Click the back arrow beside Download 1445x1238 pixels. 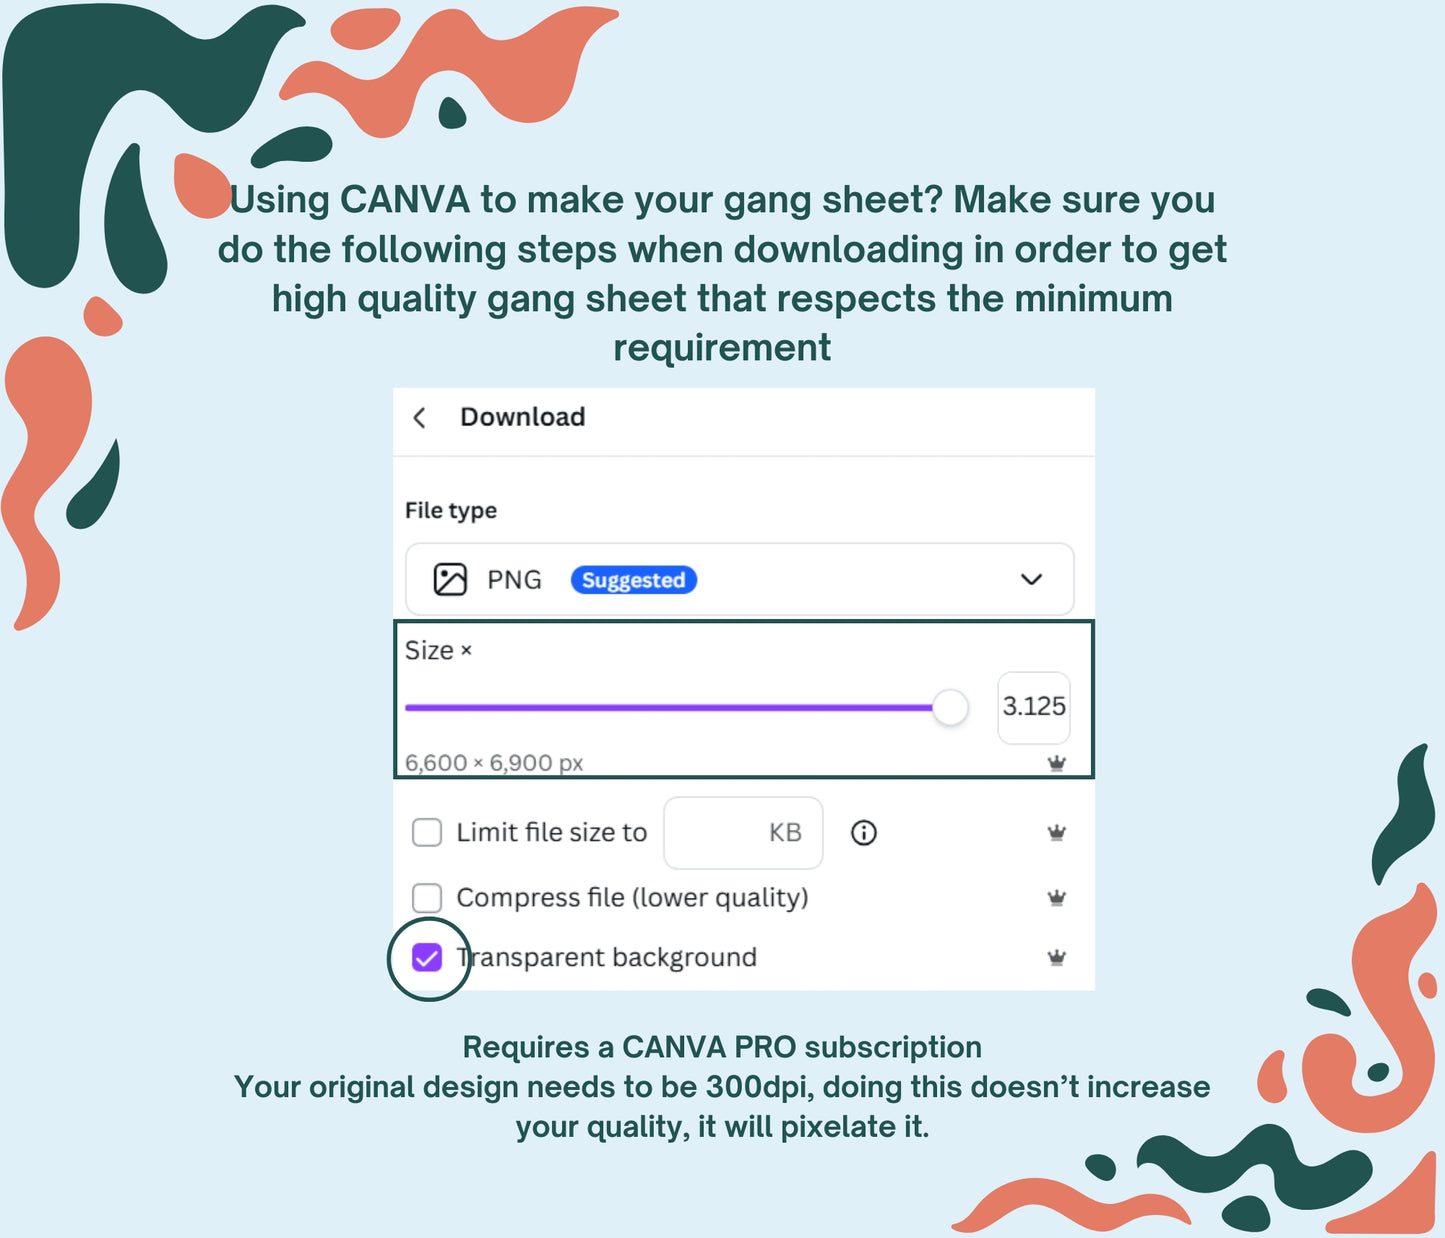420,418
